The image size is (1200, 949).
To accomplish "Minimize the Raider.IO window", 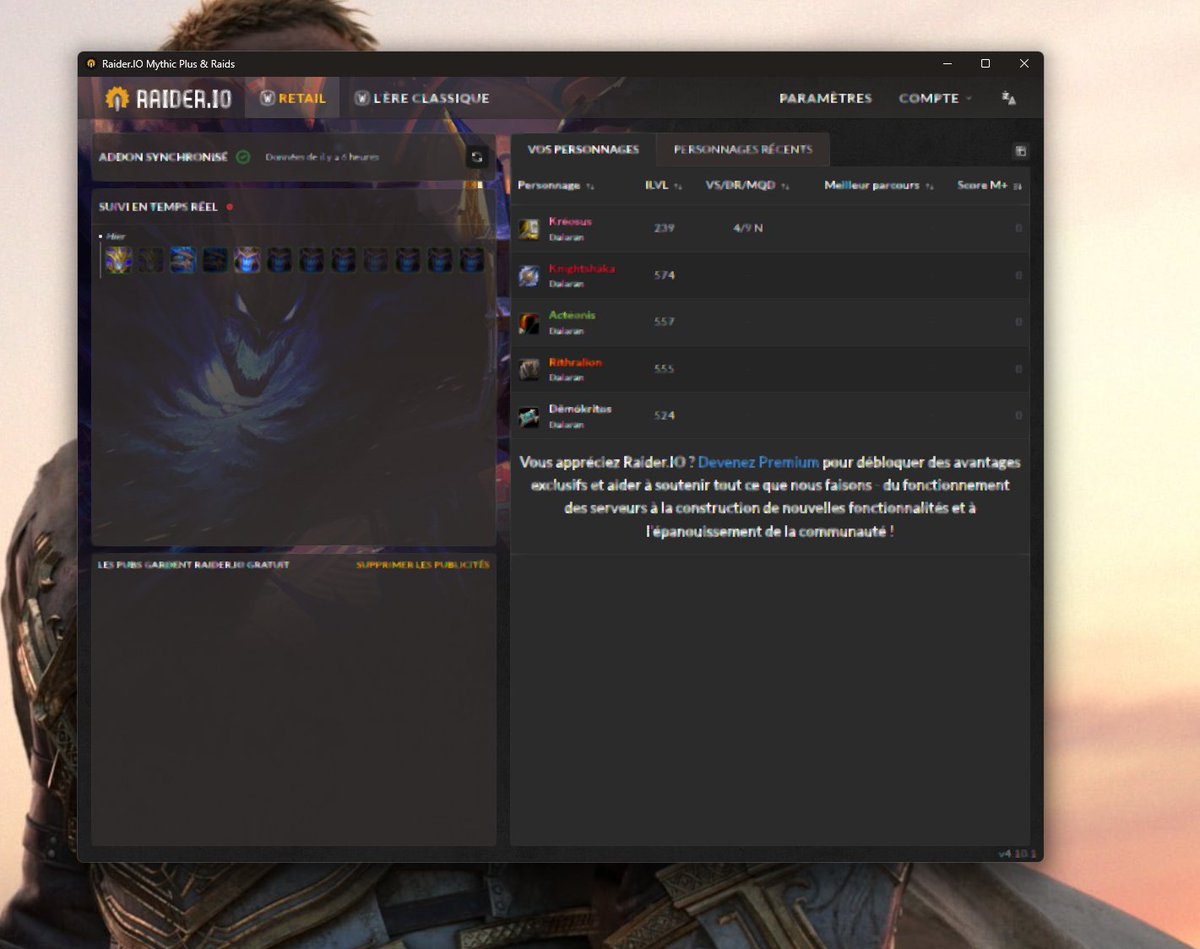I will pyautogui.click(x=947, y=64).
